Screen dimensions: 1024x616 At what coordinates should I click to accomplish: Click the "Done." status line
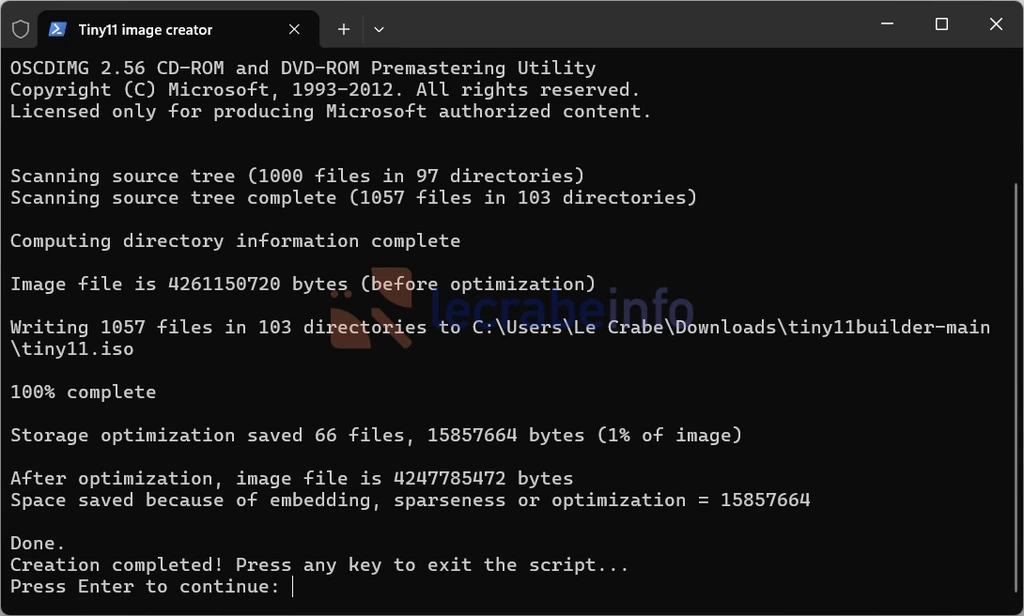(38, 543)
